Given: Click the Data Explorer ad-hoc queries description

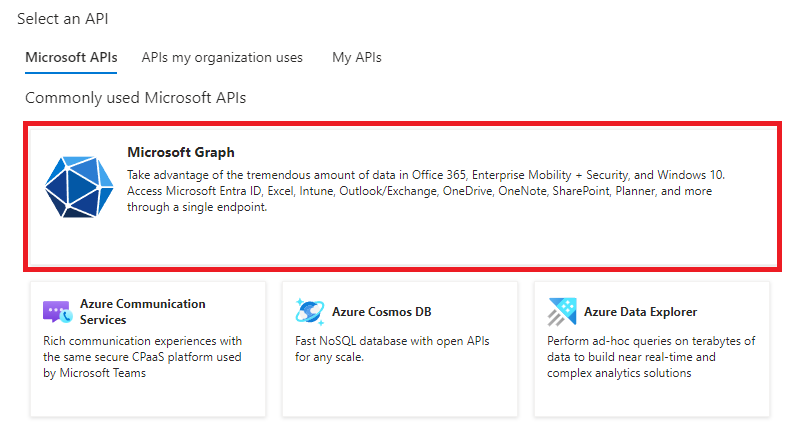Looking at the screenshot, I should tap(650, 357).
